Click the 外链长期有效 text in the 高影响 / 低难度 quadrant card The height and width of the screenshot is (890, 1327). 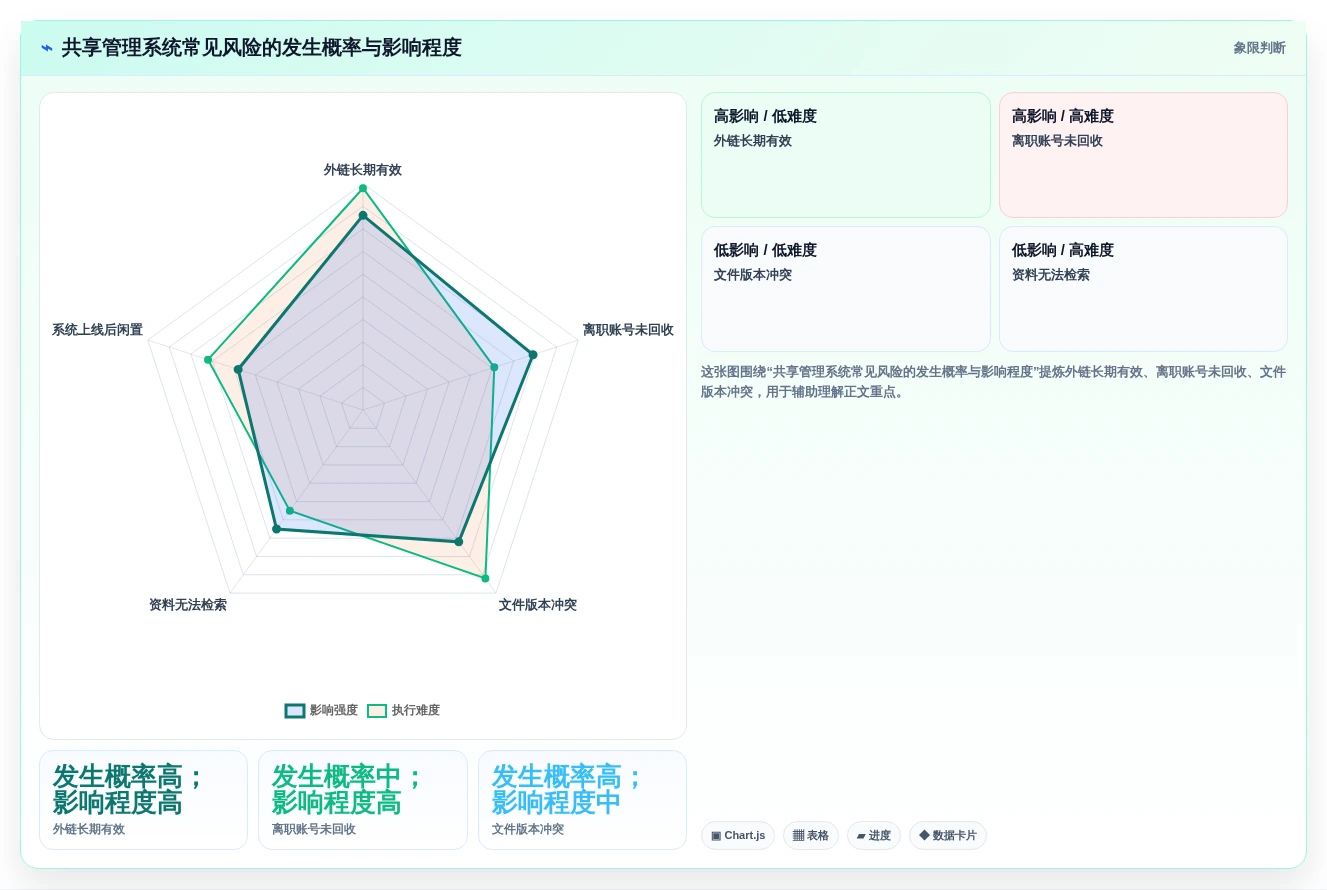click(x=753, y=142)
